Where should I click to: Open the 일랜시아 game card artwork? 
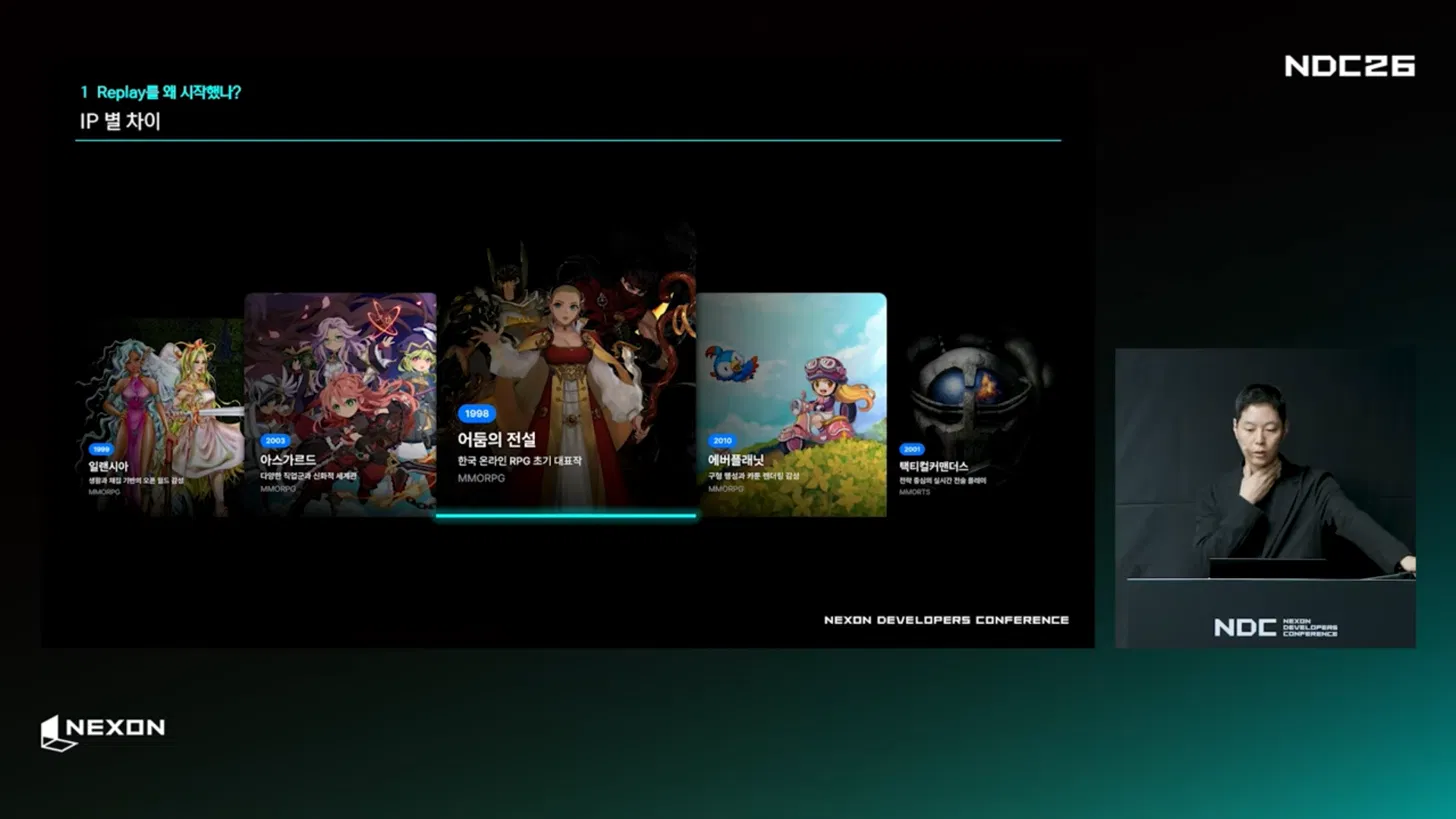(x=160, y=417)
